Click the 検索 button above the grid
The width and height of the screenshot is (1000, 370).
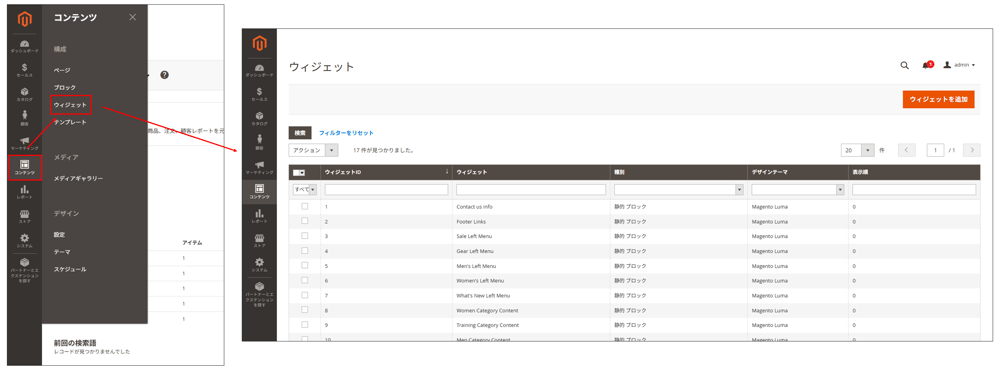click(300, 133)
